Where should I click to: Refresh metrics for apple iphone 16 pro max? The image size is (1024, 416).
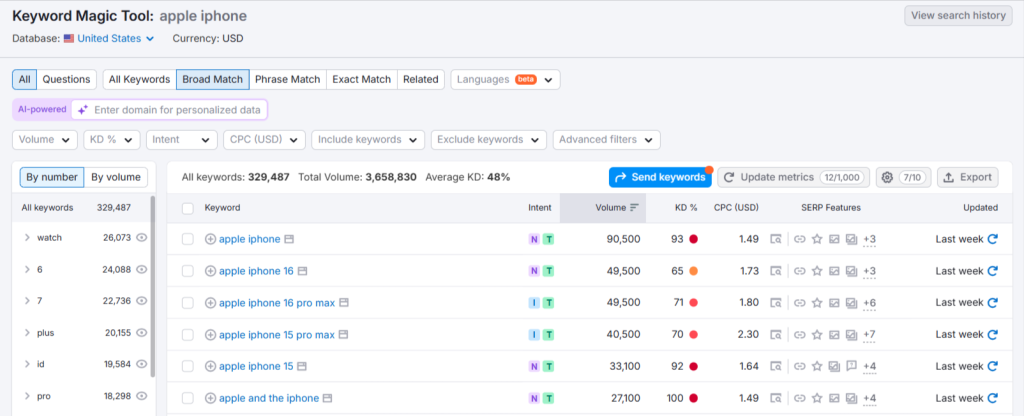[x=993, y=302]
